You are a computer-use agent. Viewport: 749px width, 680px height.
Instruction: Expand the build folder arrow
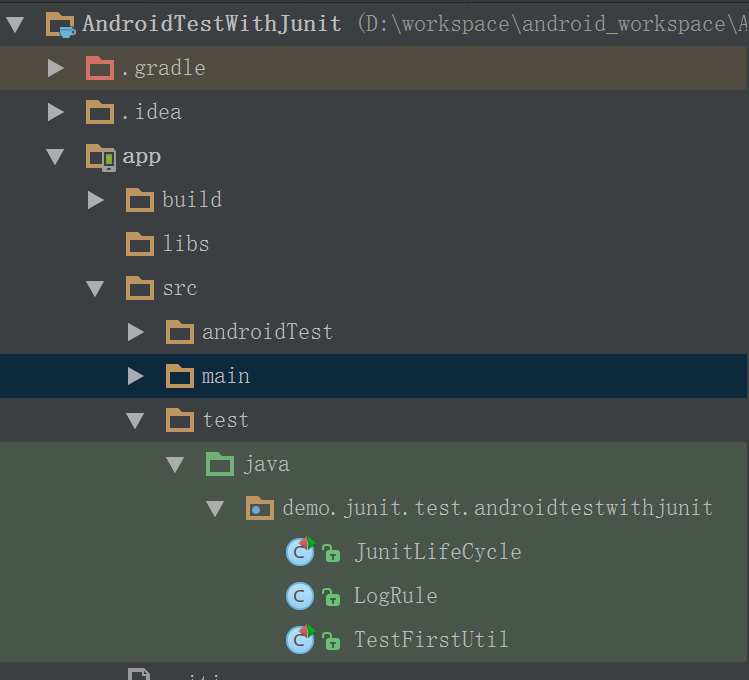(96, 200)
